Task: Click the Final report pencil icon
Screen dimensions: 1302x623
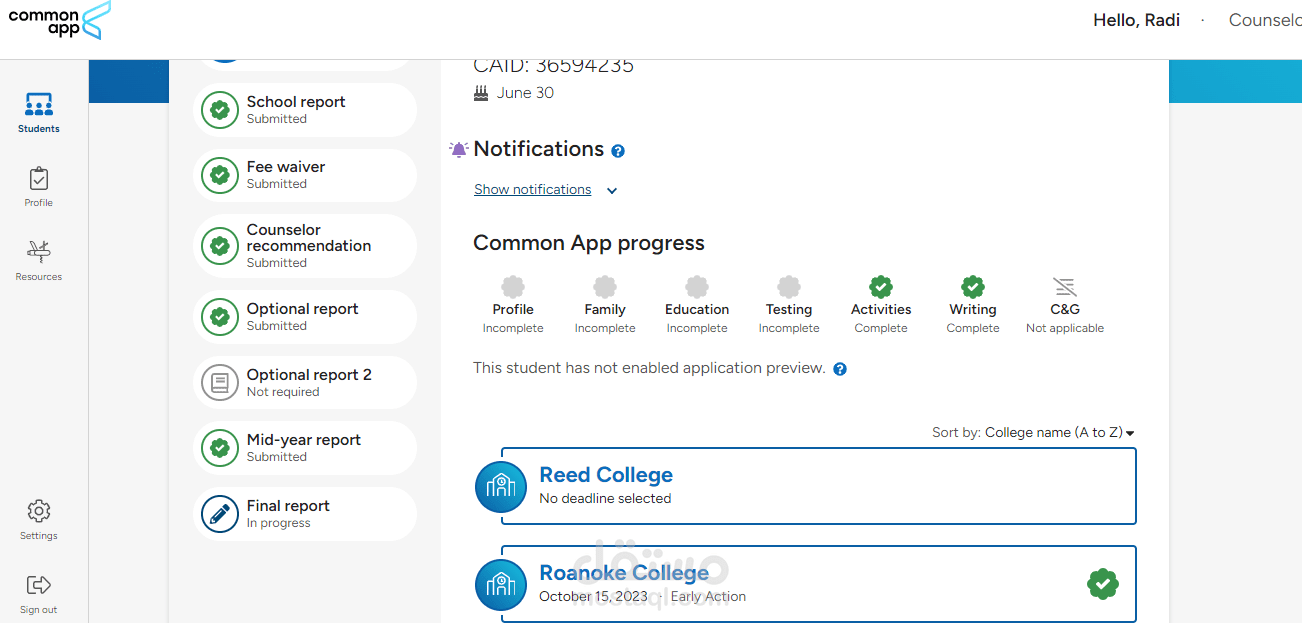Action: click(220, 514)
